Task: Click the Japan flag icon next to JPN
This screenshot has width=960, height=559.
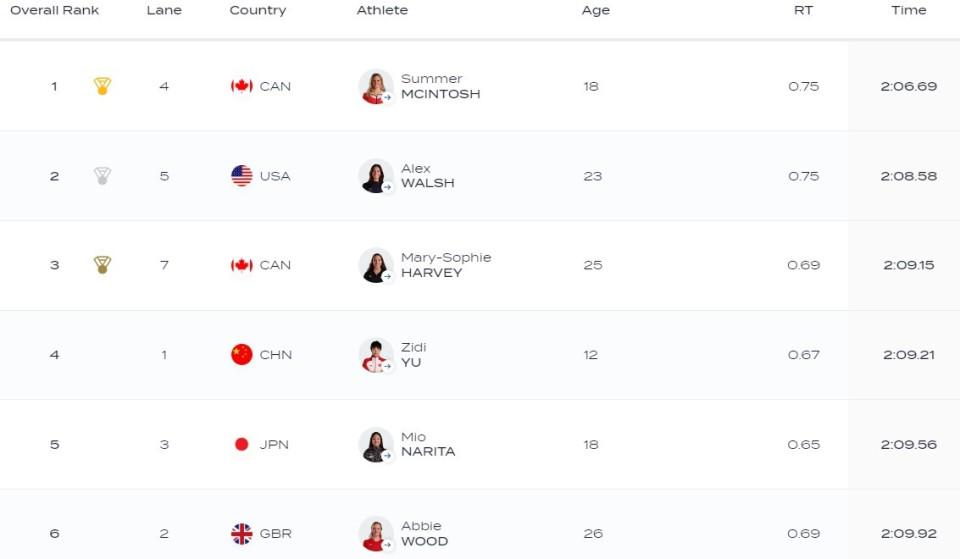Action: (x=242, y=445)
